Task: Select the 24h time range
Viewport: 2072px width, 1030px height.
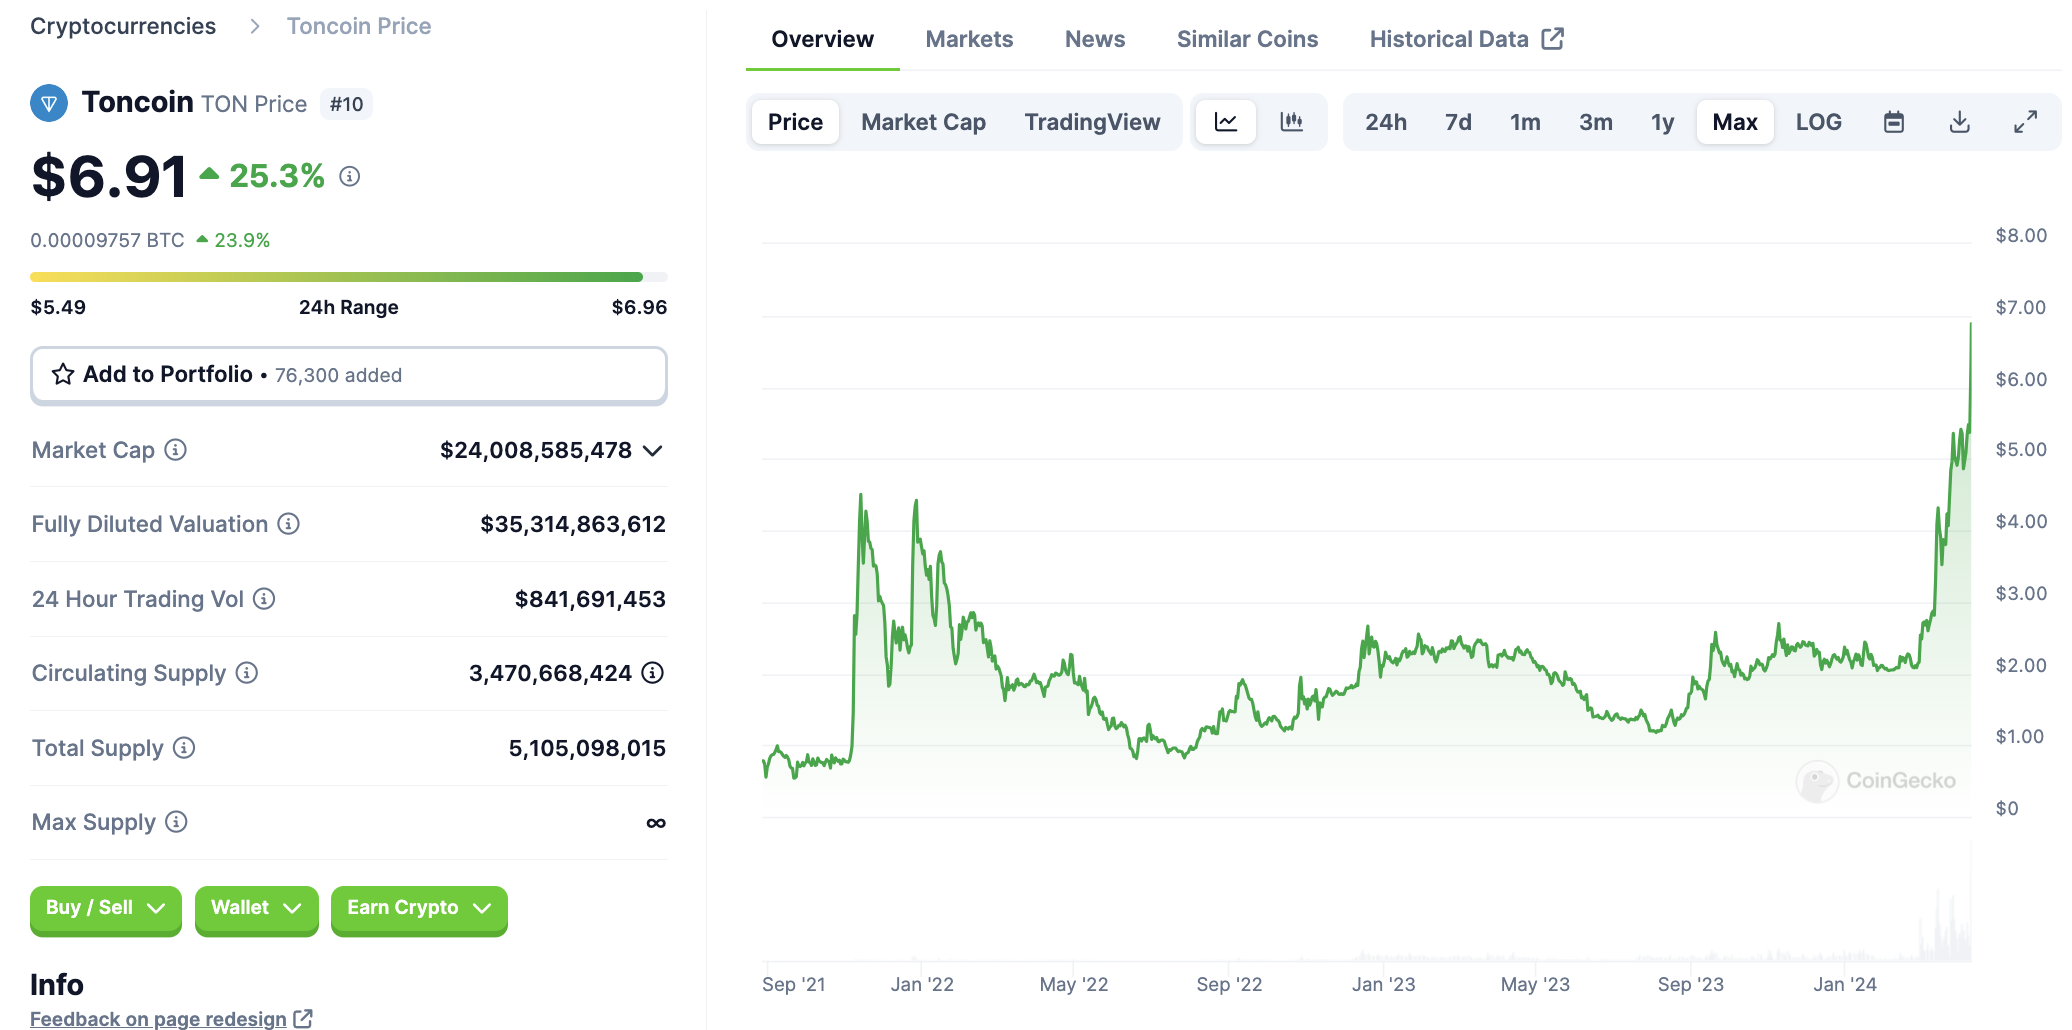Action: click(x=1385, y=122)
